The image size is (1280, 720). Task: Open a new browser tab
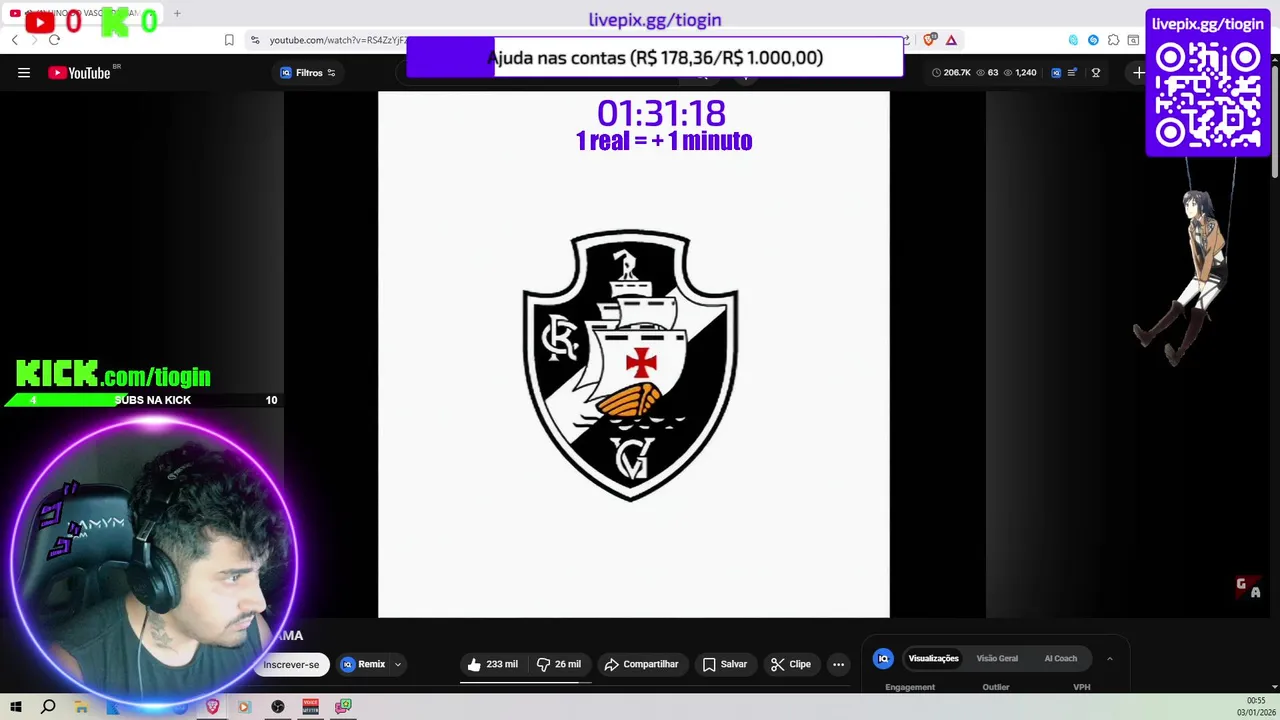[x=177, y=13]
